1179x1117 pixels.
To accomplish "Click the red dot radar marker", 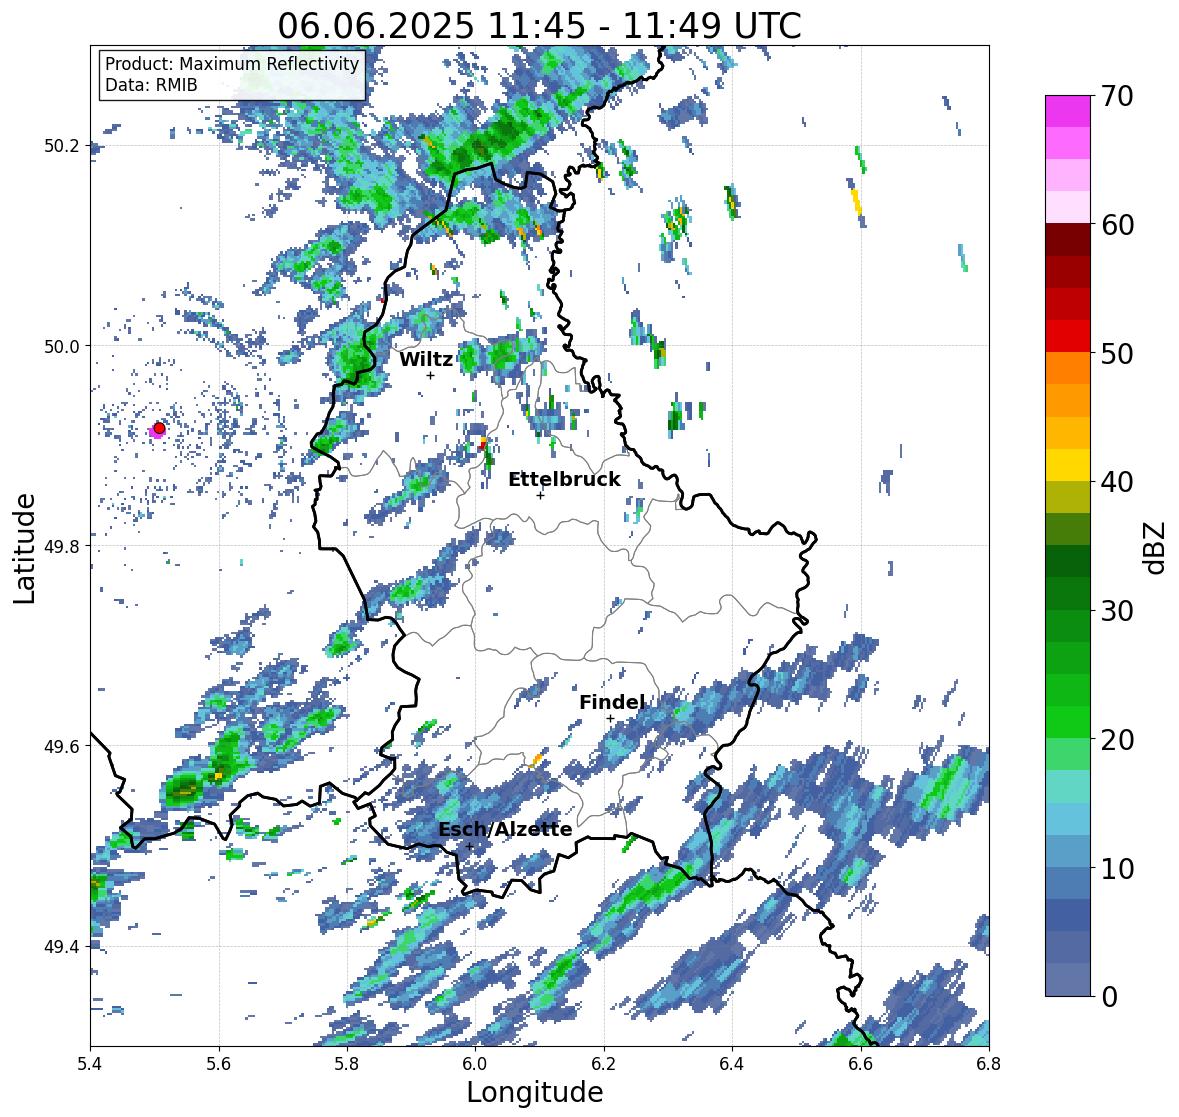I will 159,428.
